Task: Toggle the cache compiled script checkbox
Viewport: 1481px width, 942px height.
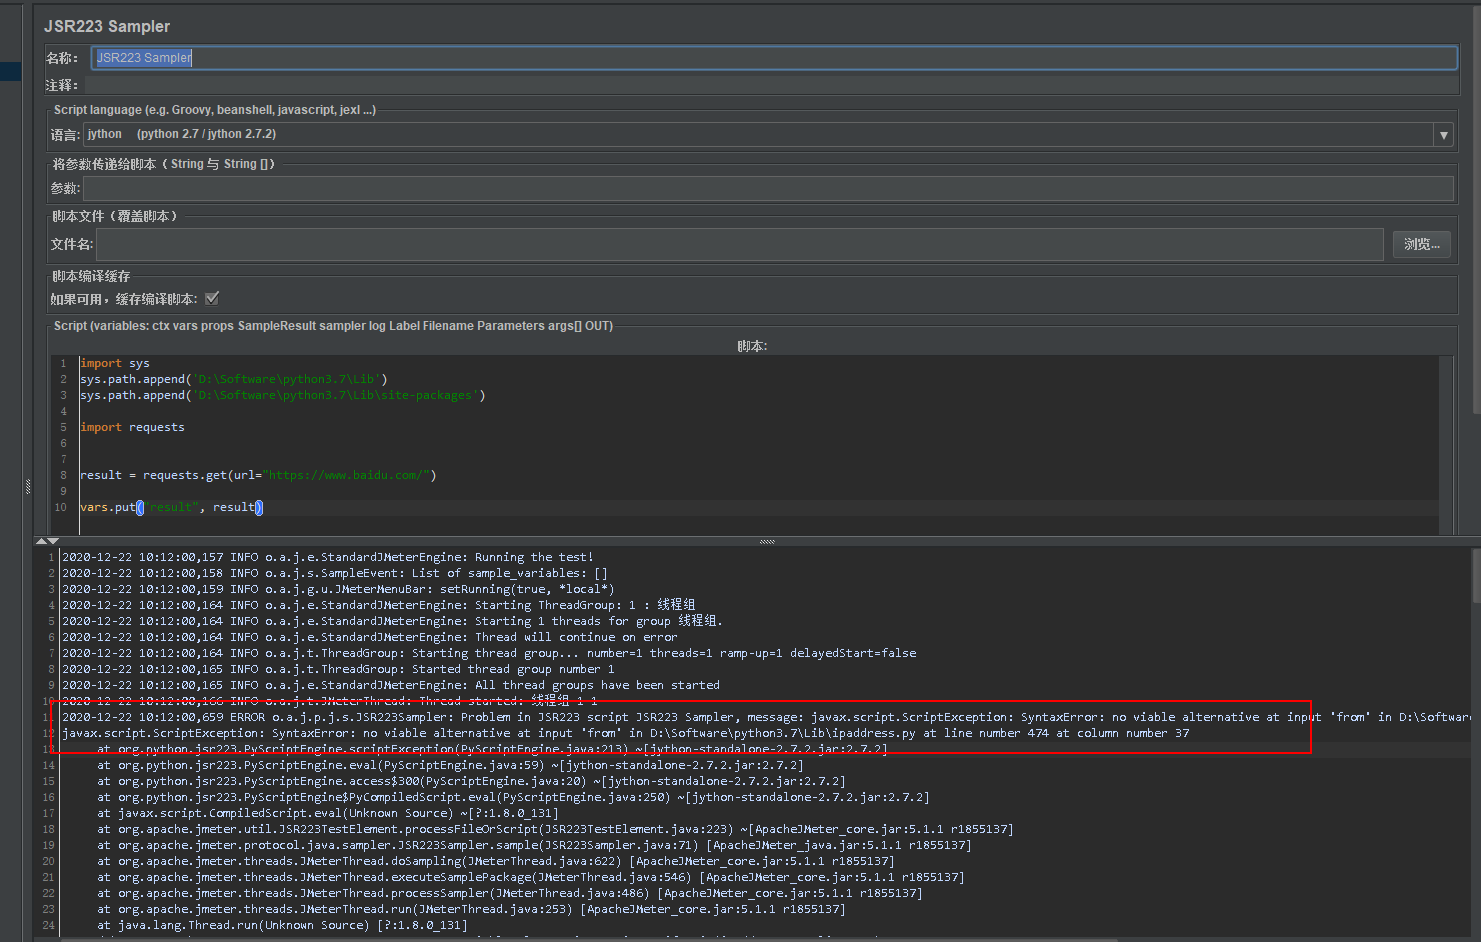Action: tap(212, 298)
